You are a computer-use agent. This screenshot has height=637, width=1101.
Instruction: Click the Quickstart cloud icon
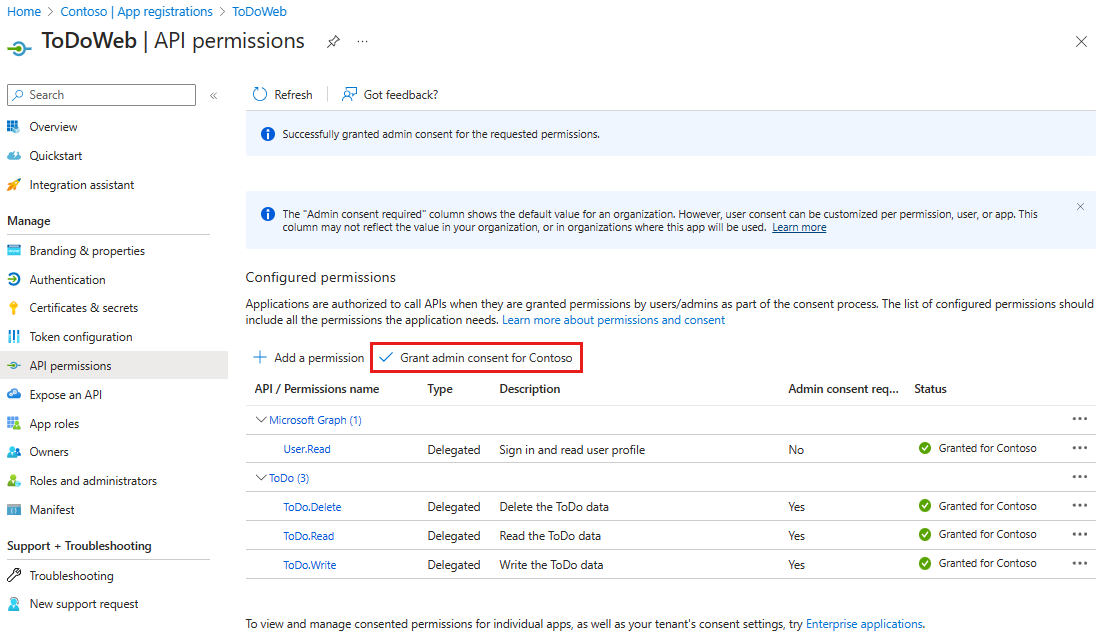(13, 155)
